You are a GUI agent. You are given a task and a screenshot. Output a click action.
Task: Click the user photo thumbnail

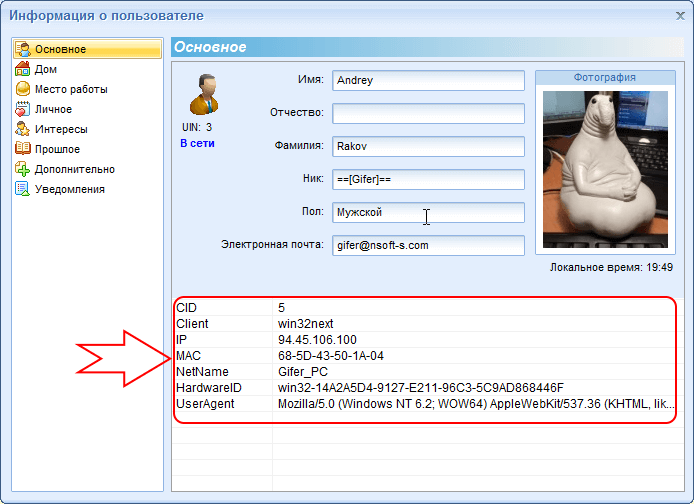coord(604,172)
